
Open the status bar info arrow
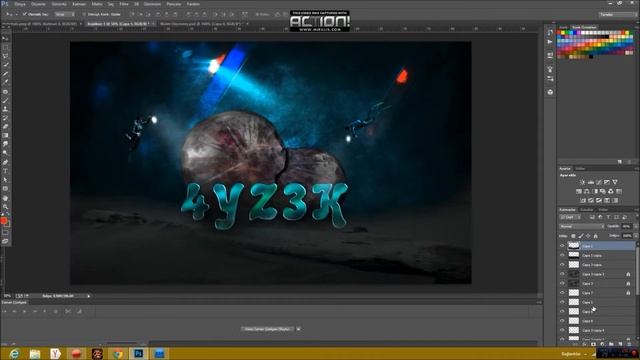pos(89,296)
